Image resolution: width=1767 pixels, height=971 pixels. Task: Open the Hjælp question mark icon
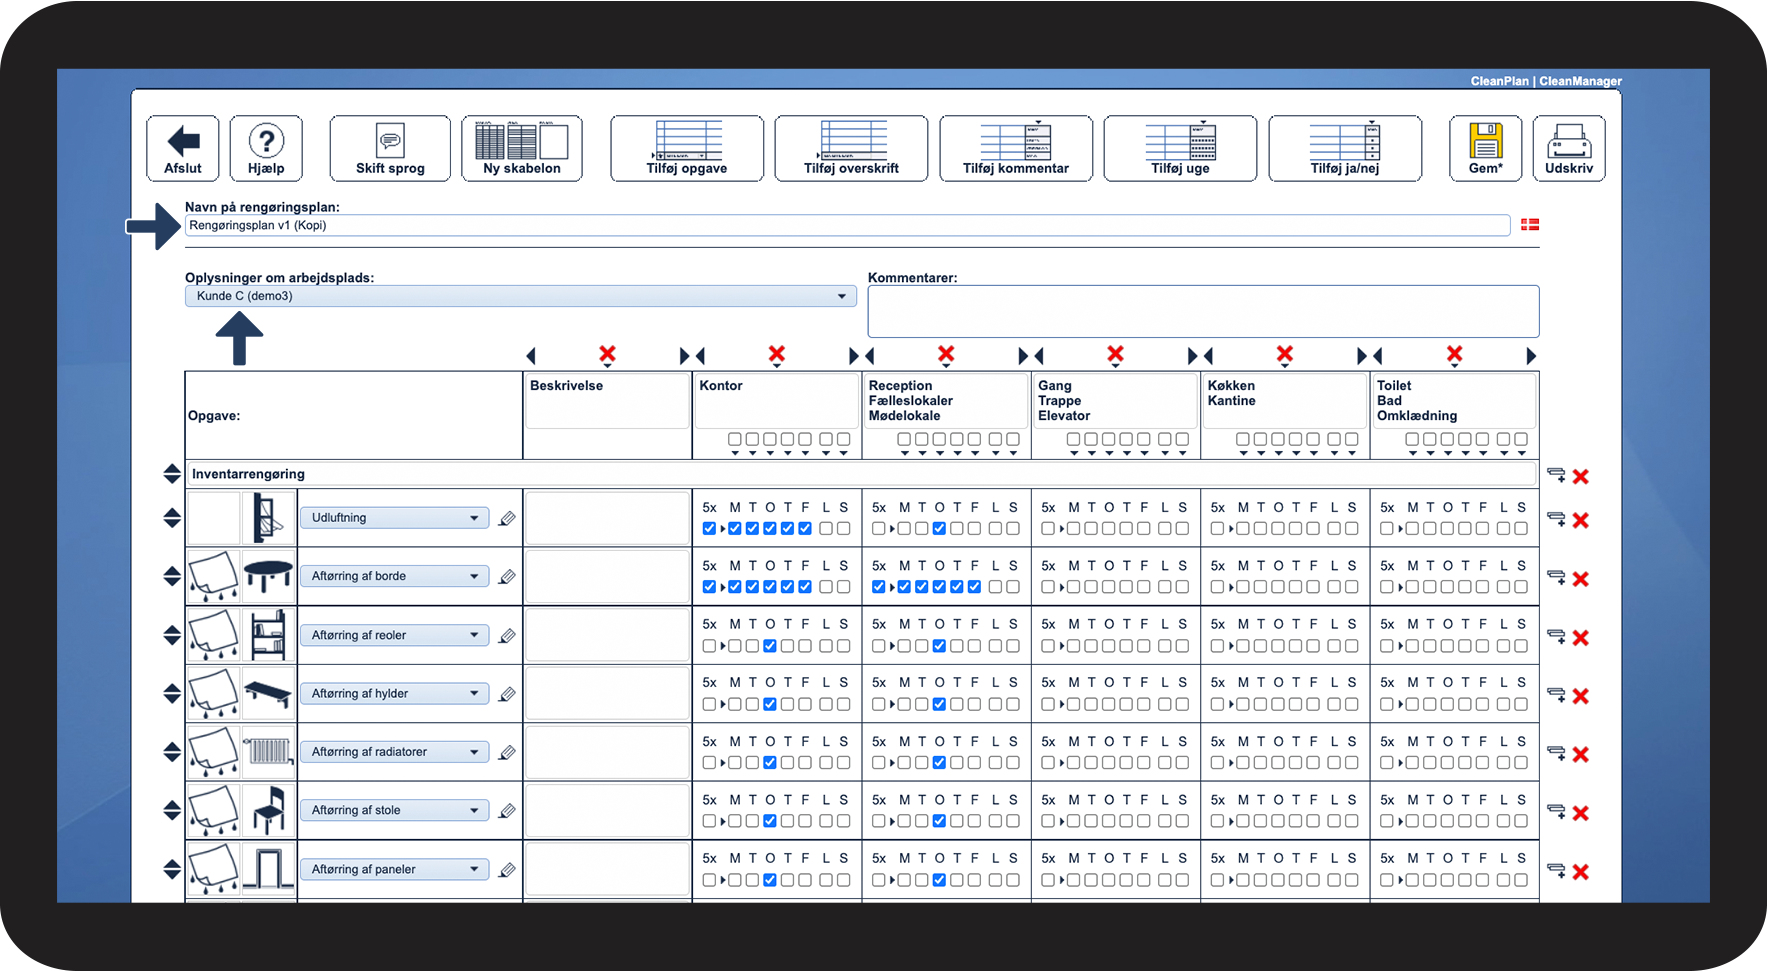pyautogui.click(x=266, y=140)
